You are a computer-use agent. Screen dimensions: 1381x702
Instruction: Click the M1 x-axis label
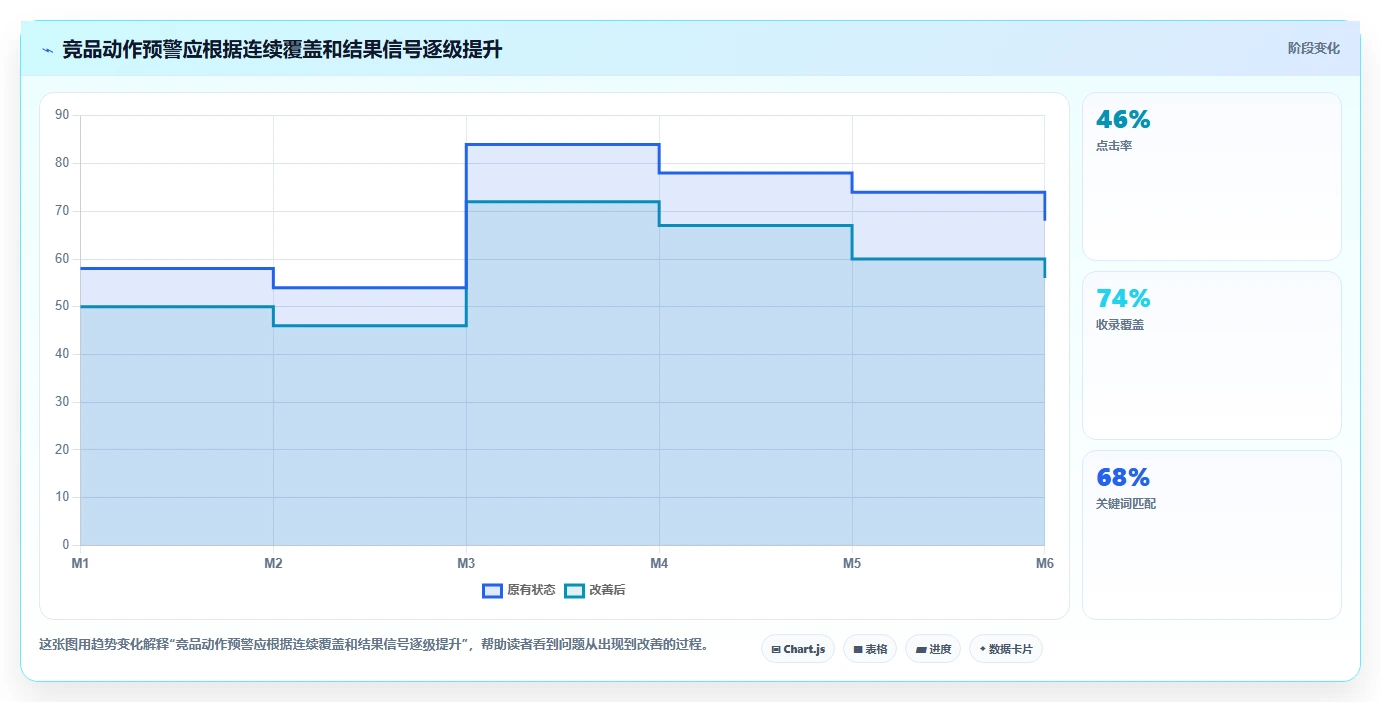(x=80, y=563)
